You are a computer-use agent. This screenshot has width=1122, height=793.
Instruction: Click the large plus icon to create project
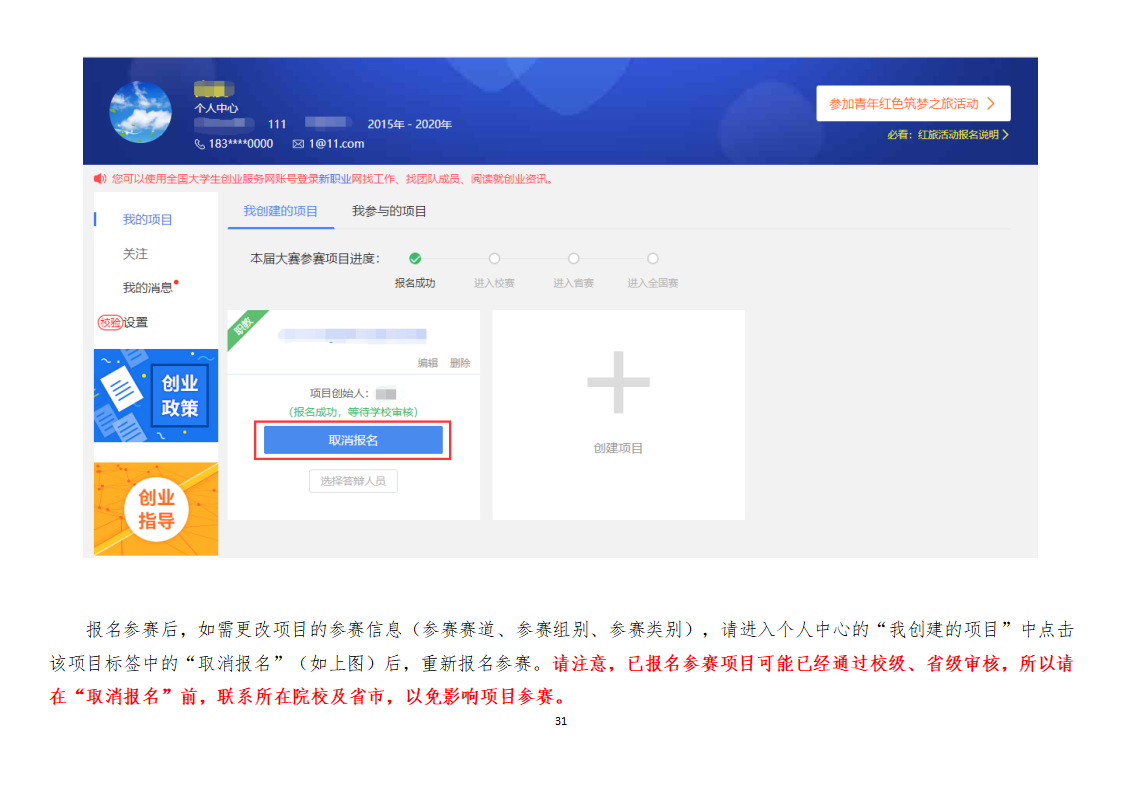point(618,382)
